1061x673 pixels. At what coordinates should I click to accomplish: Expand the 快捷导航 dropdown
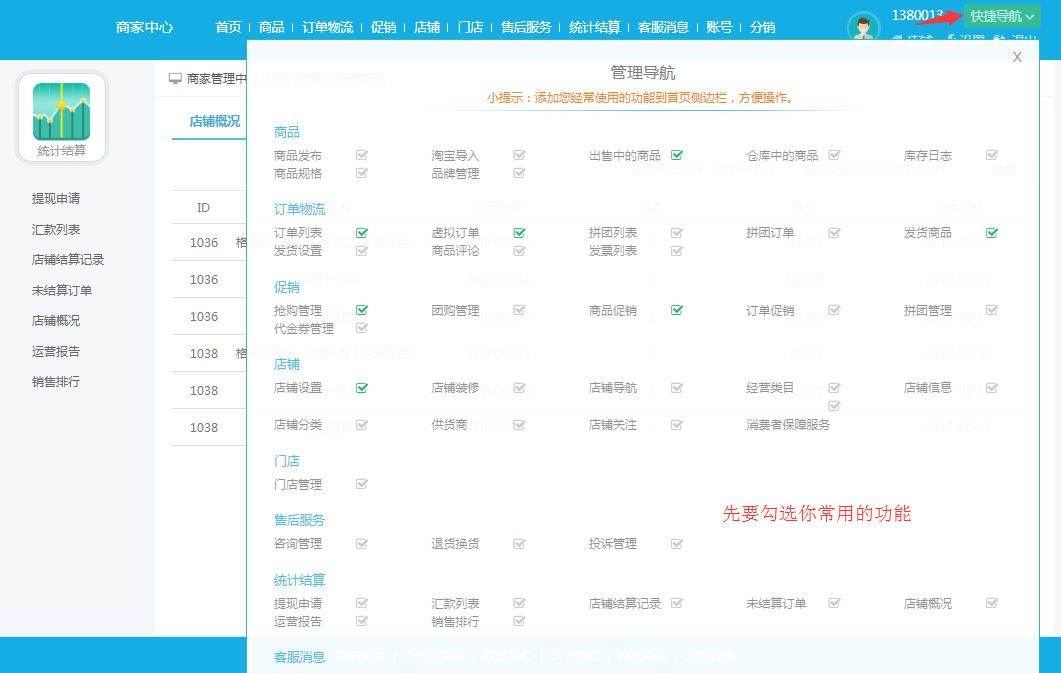1002,16
